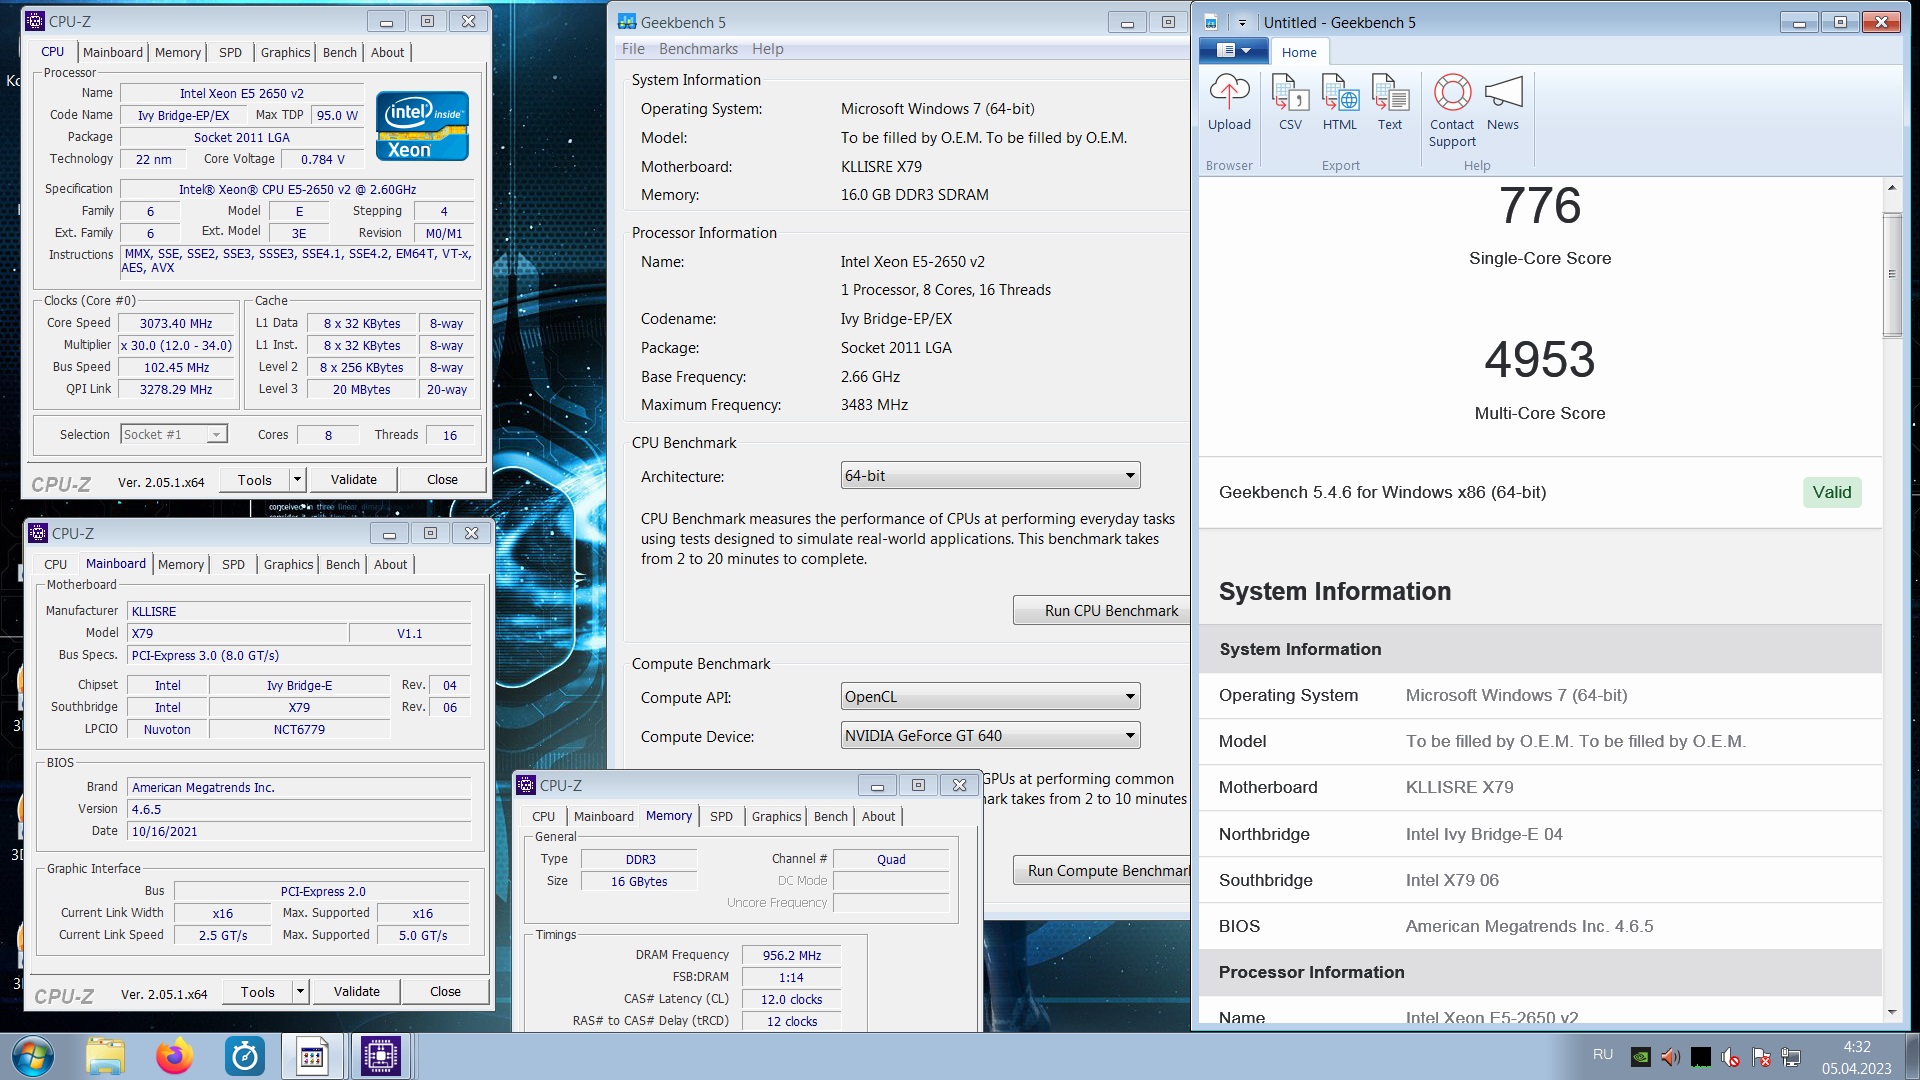Switch to Mainboard tab in top CPU-Z

(113, 52)
